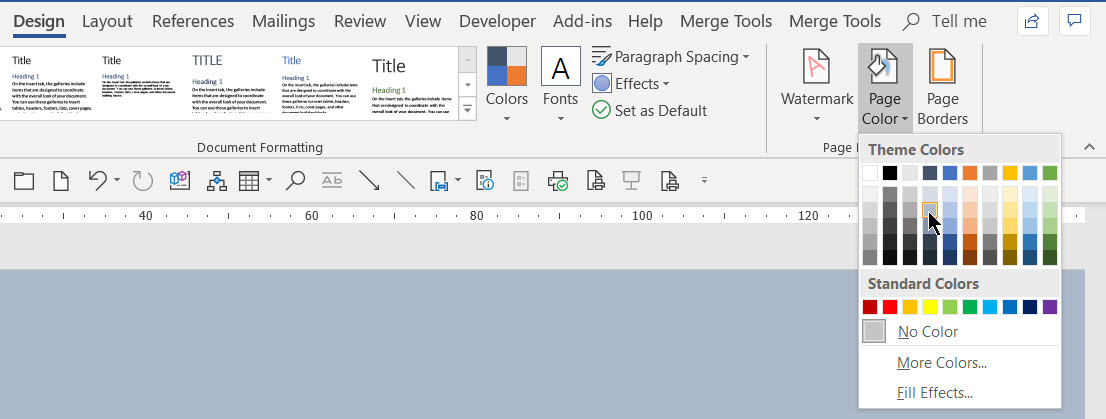Switch to the Layout tab
The width and height of the screenshot is (1106, 419).
click(x=109, y=22)
